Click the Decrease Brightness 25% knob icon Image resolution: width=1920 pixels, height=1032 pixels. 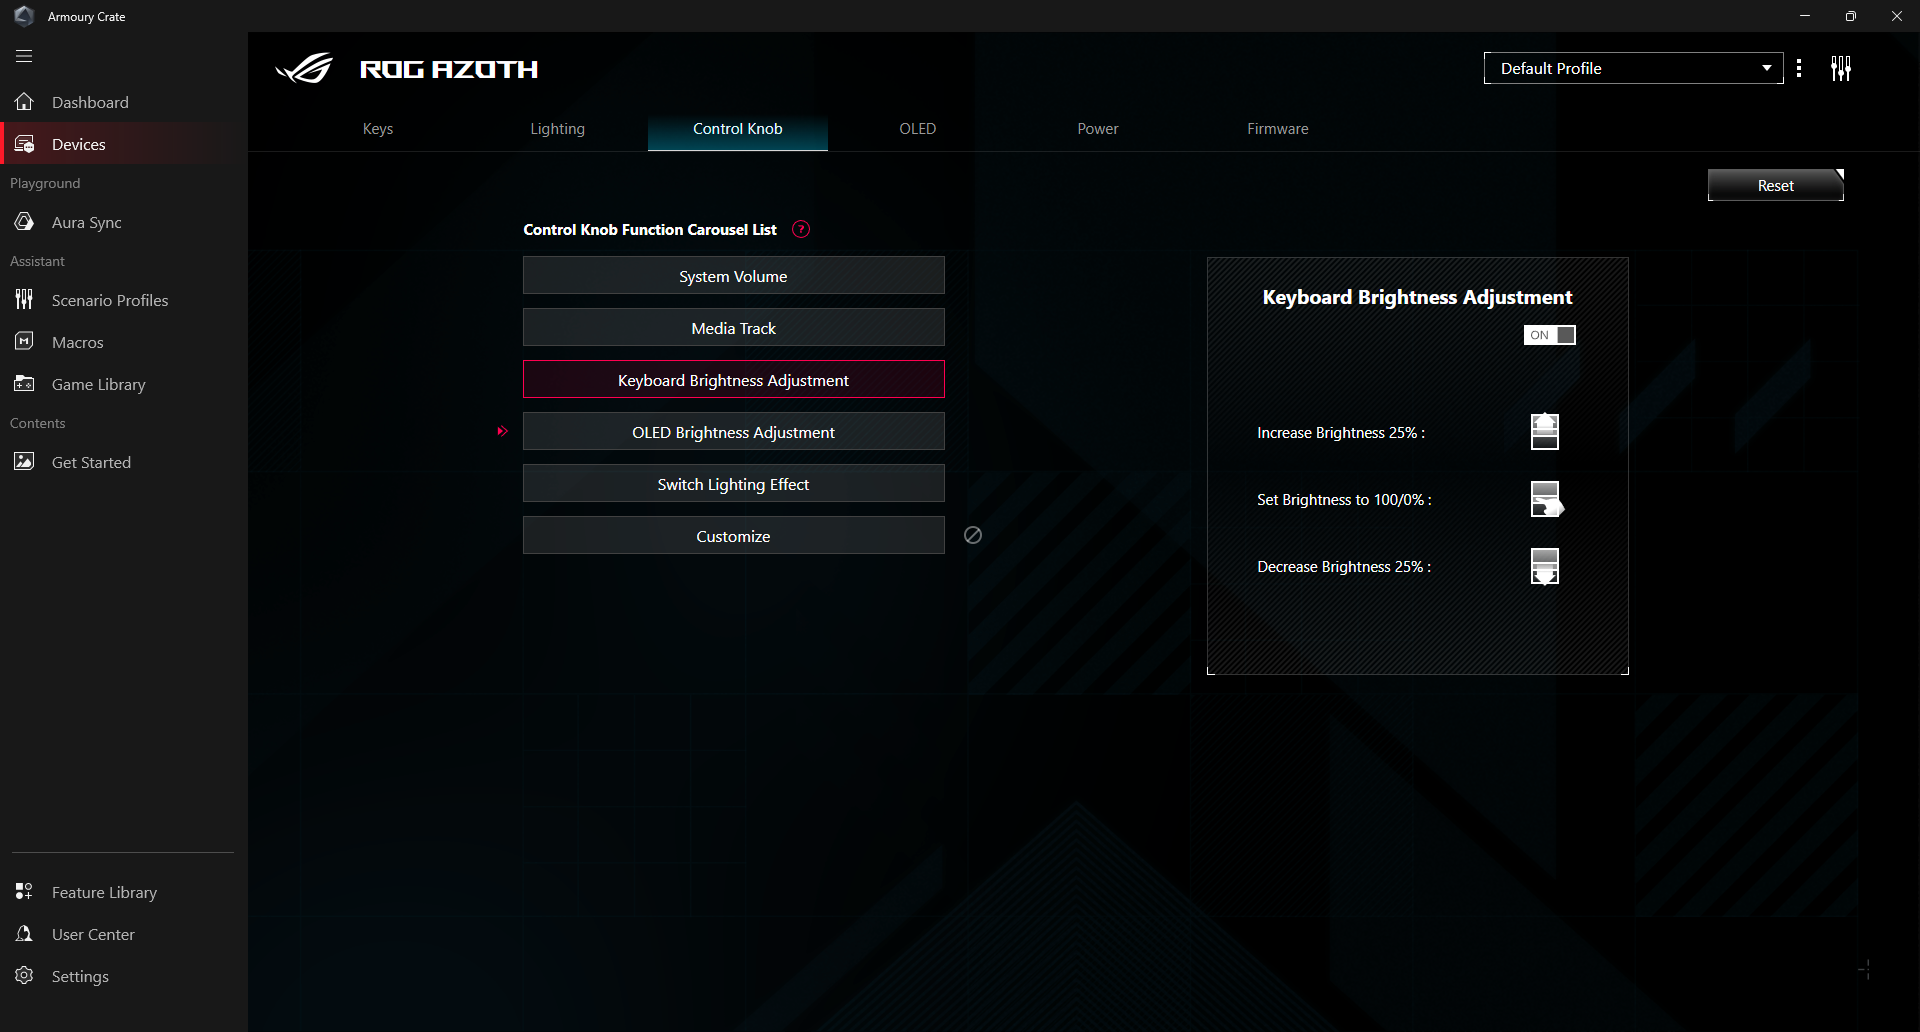[1545, 566]
